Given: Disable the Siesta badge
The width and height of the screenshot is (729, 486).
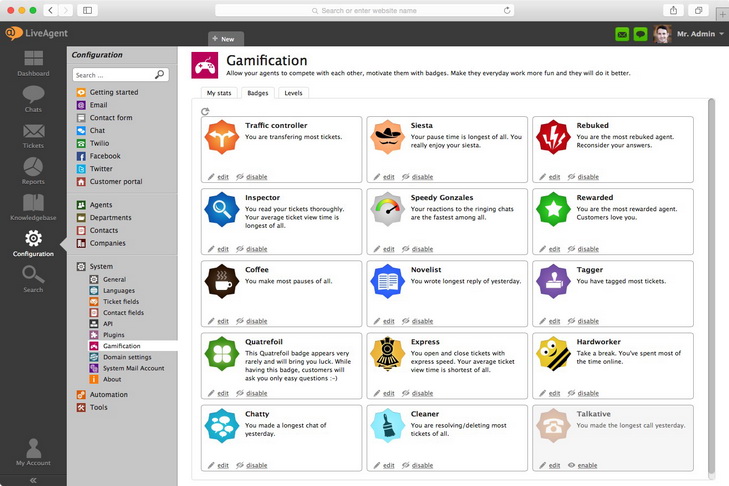Looking at the screenshot, I should pos(418,177).
